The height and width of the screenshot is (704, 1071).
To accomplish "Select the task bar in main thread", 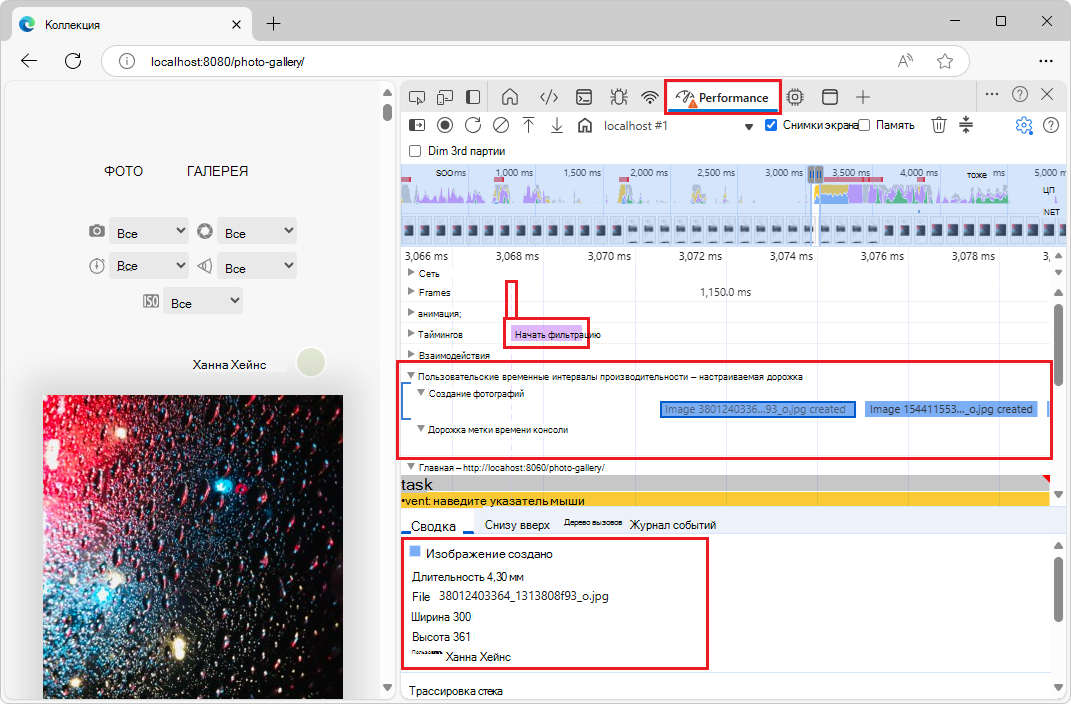I will click(x=725, y=483).
